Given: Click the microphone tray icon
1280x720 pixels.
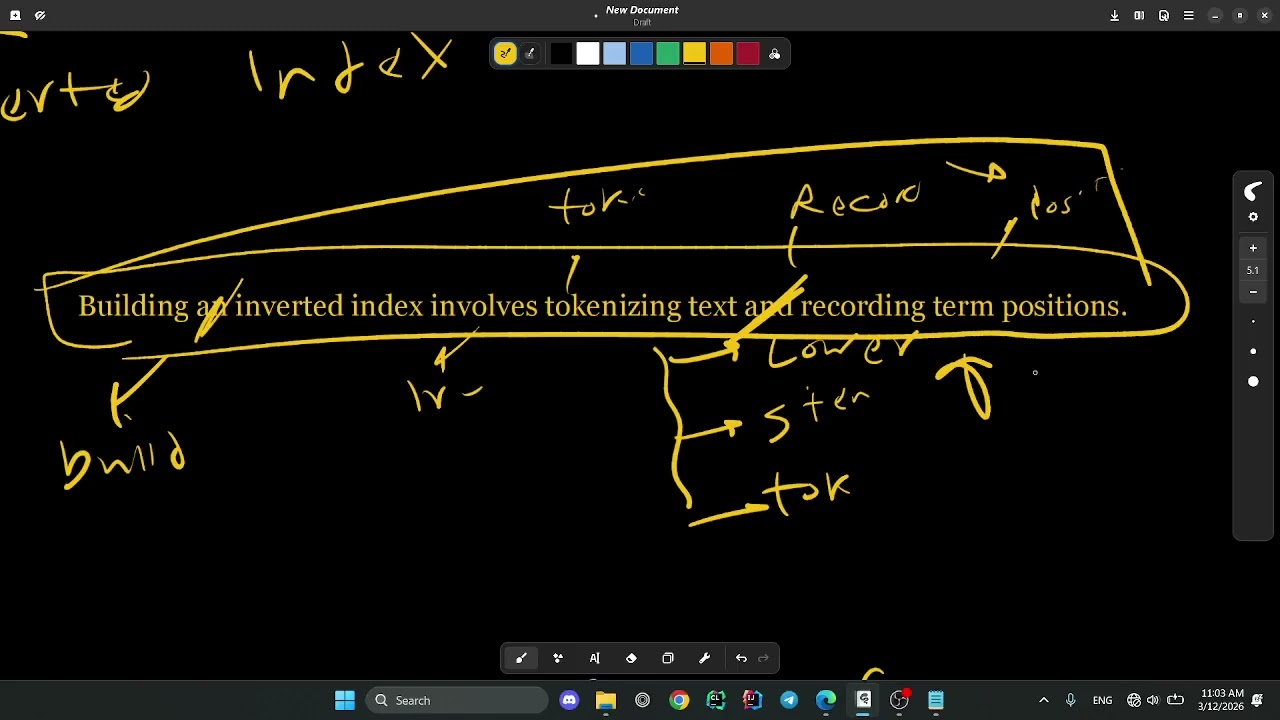Looking at the screenshot, I should [1071, 700].
